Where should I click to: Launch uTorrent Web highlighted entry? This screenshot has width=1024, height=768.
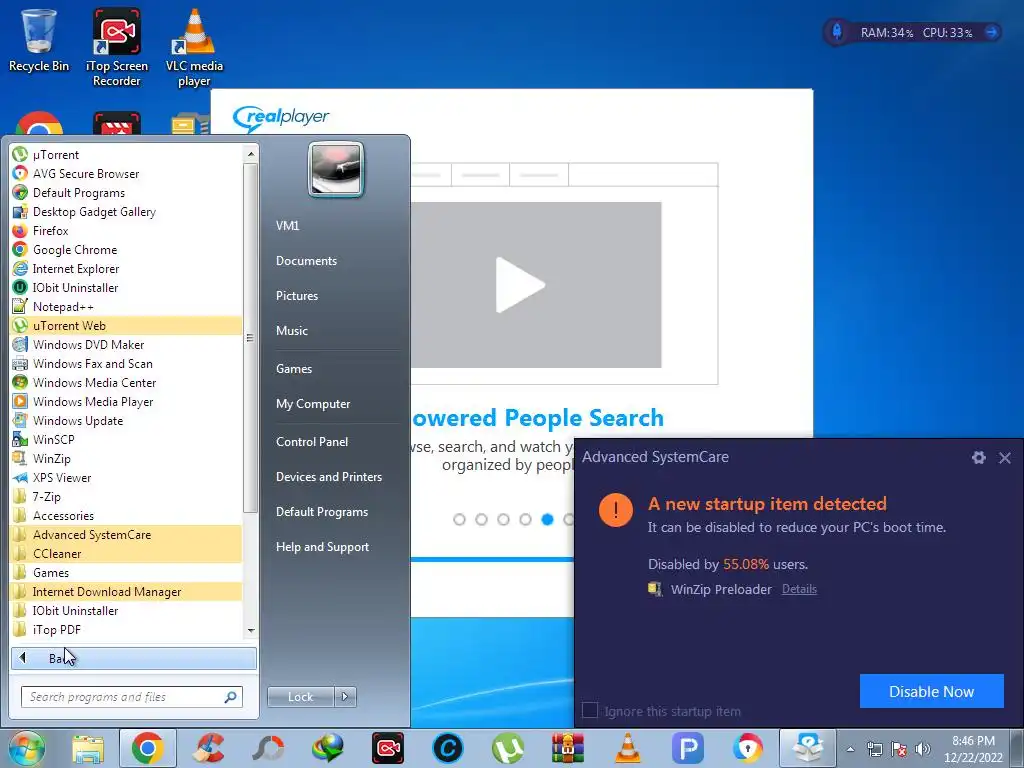click(126, 325)
